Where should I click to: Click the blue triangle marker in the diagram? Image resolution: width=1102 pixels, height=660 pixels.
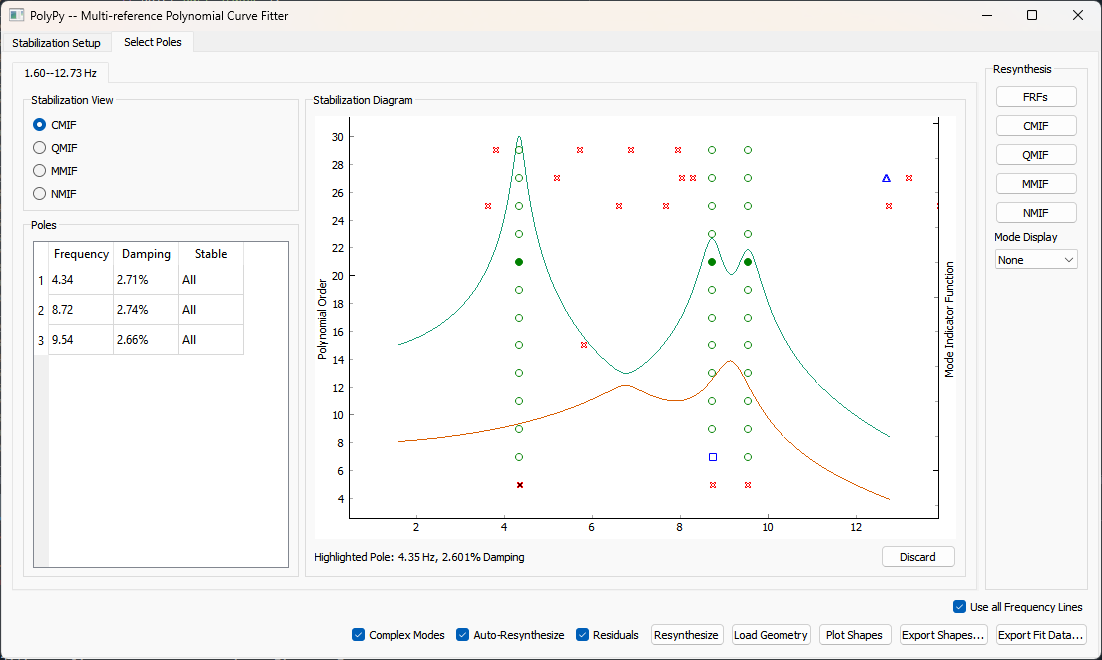(x=886, y=178)
